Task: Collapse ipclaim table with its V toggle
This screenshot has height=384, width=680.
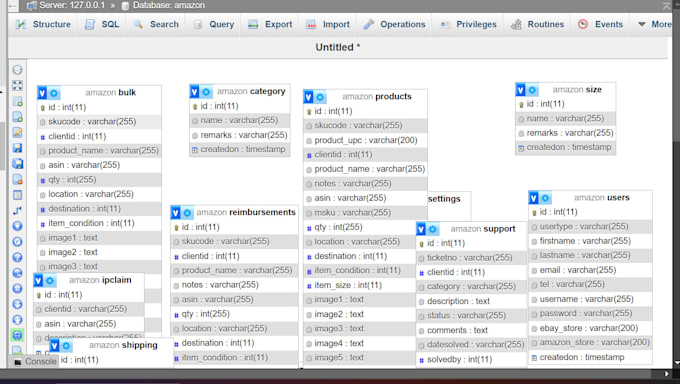Action: (x=38, y=281)
